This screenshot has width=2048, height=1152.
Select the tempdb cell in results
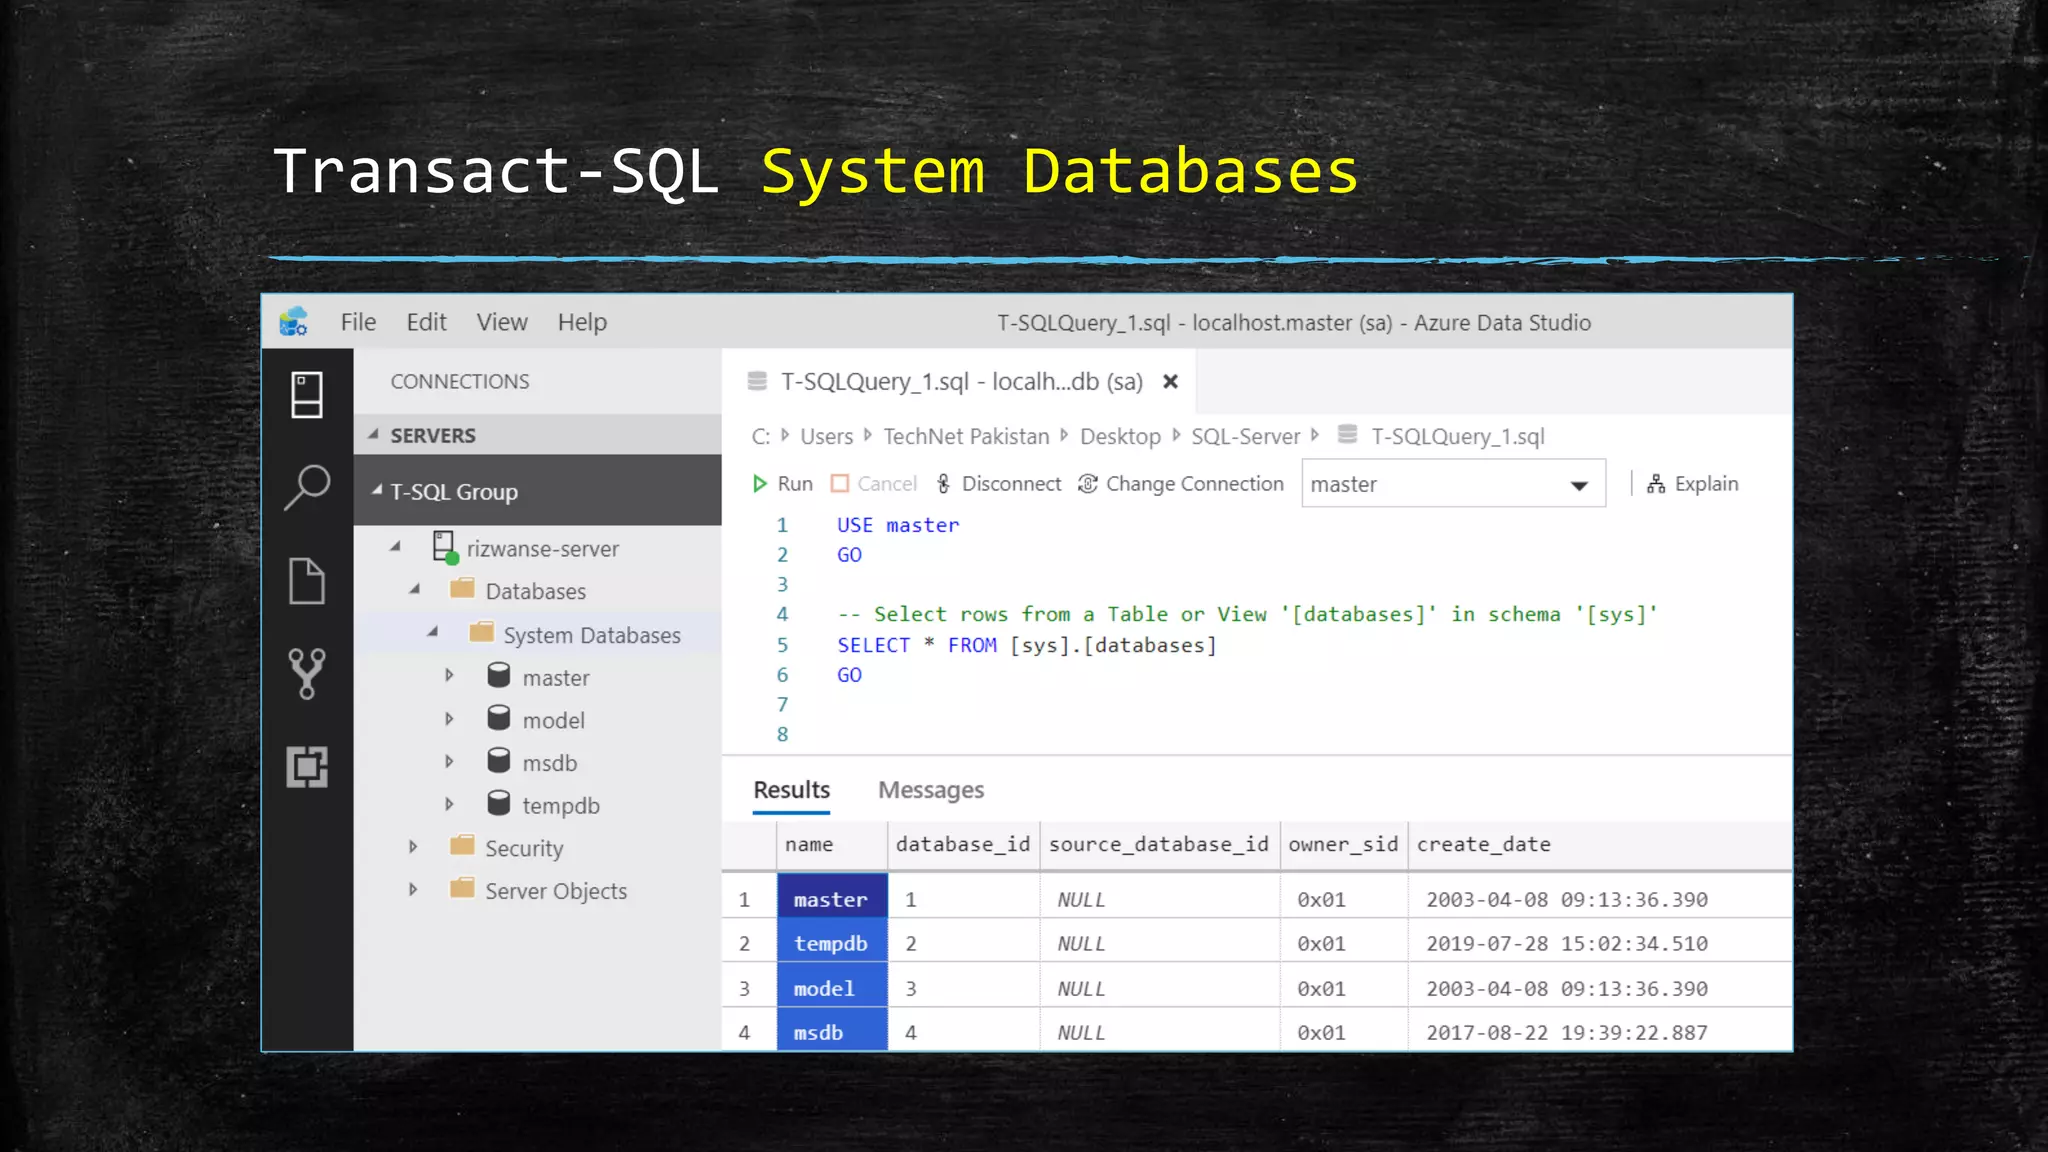click(x=832, y=943)
